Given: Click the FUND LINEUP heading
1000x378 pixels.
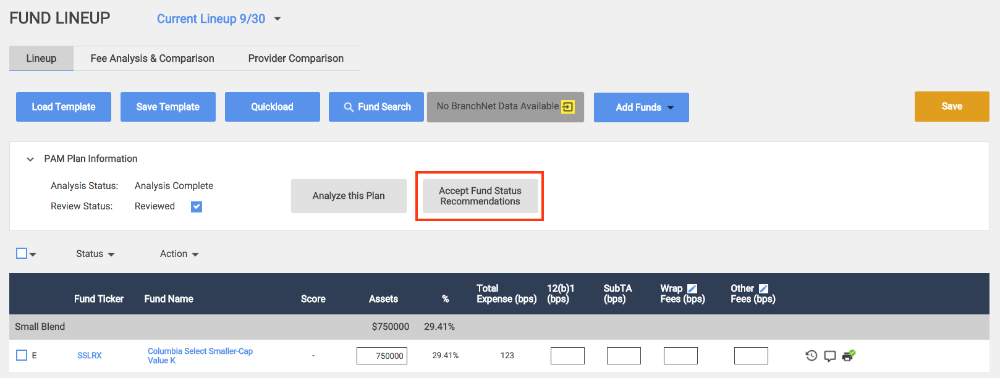Looking at the screenshot, I should pyautogui.click(x=59, y=18).
